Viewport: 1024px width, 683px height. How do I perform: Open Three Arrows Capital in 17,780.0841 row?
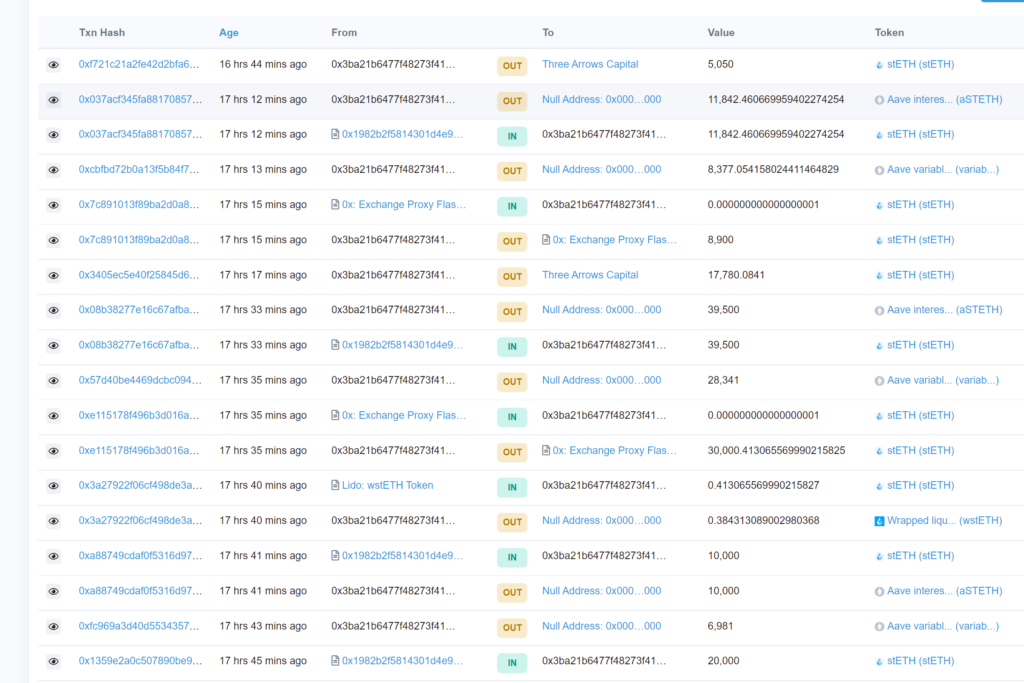[590, 275]
